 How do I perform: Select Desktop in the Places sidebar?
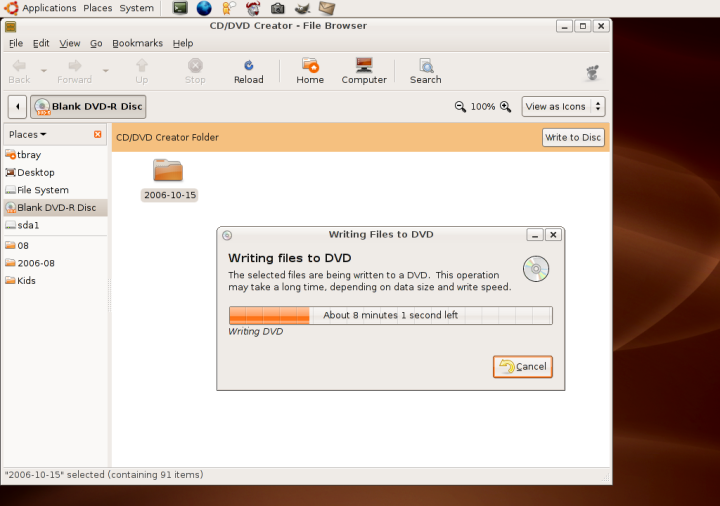click(55, 172)
